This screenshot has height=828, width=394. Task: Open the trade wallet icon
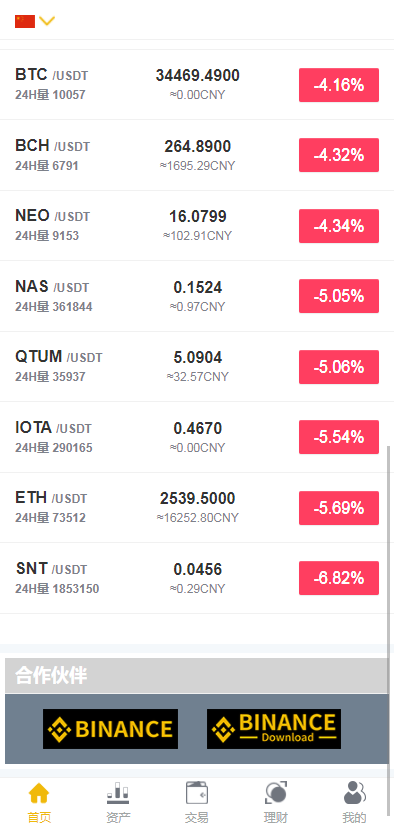[197, 793]
